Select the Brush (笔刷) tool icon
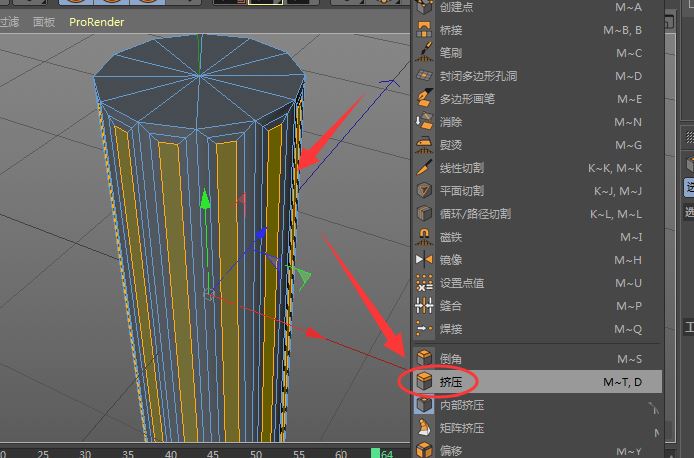This screenshot has height=458, width=694. [424, 53]
